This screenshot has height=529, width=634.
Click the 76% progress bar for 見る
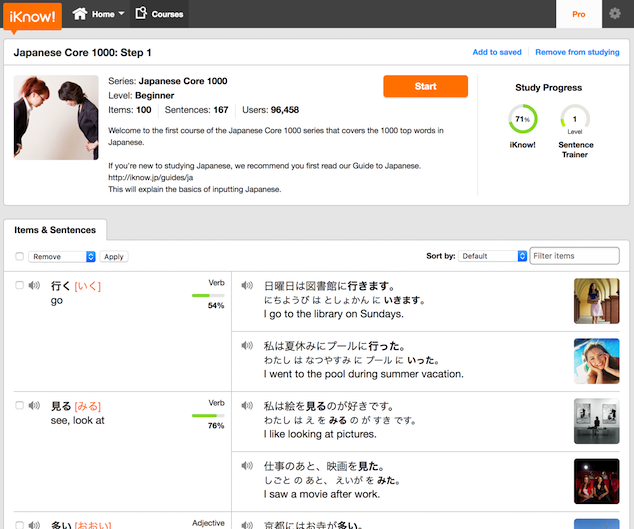coord(208,416)
